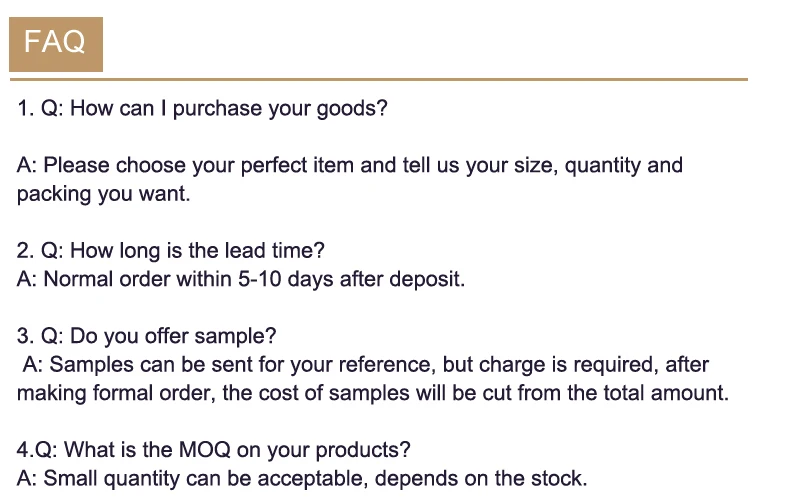
Task: Click the word "quantity" in the first answer
Action: tap(603, 165)
